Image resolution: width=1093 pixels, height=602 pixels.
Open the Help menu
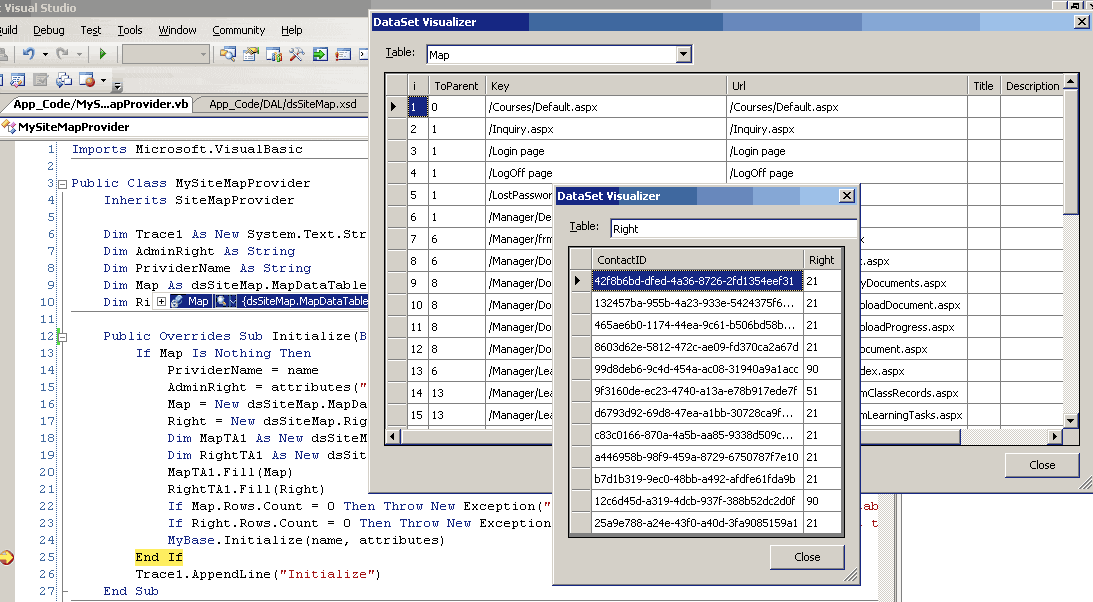pyautogui.click(x=291, y=30)
